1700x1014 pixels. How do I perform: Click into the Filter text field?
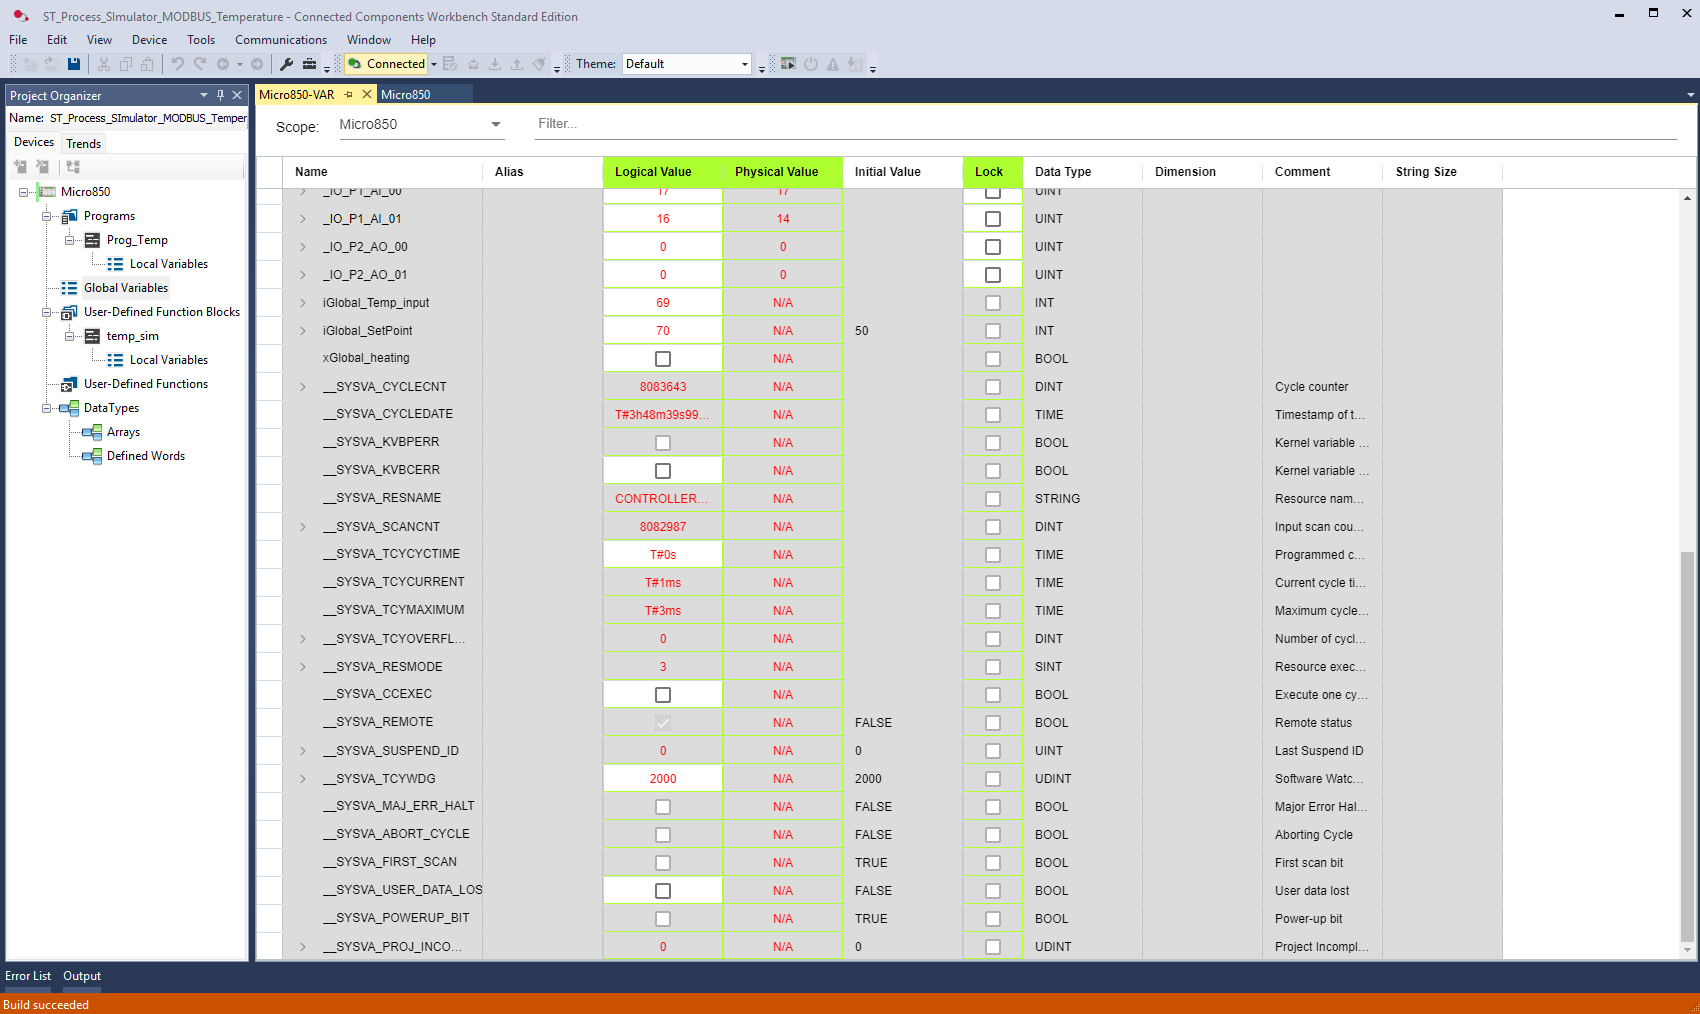click(1100, 124)
